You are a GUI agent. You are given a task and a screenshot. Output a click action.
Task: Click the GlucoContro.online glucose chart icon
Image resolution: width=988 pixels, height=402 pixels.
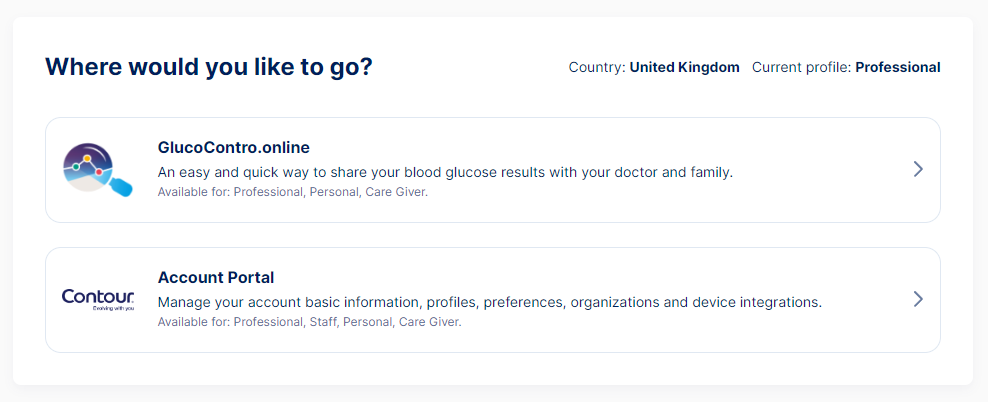coord(98,169)
